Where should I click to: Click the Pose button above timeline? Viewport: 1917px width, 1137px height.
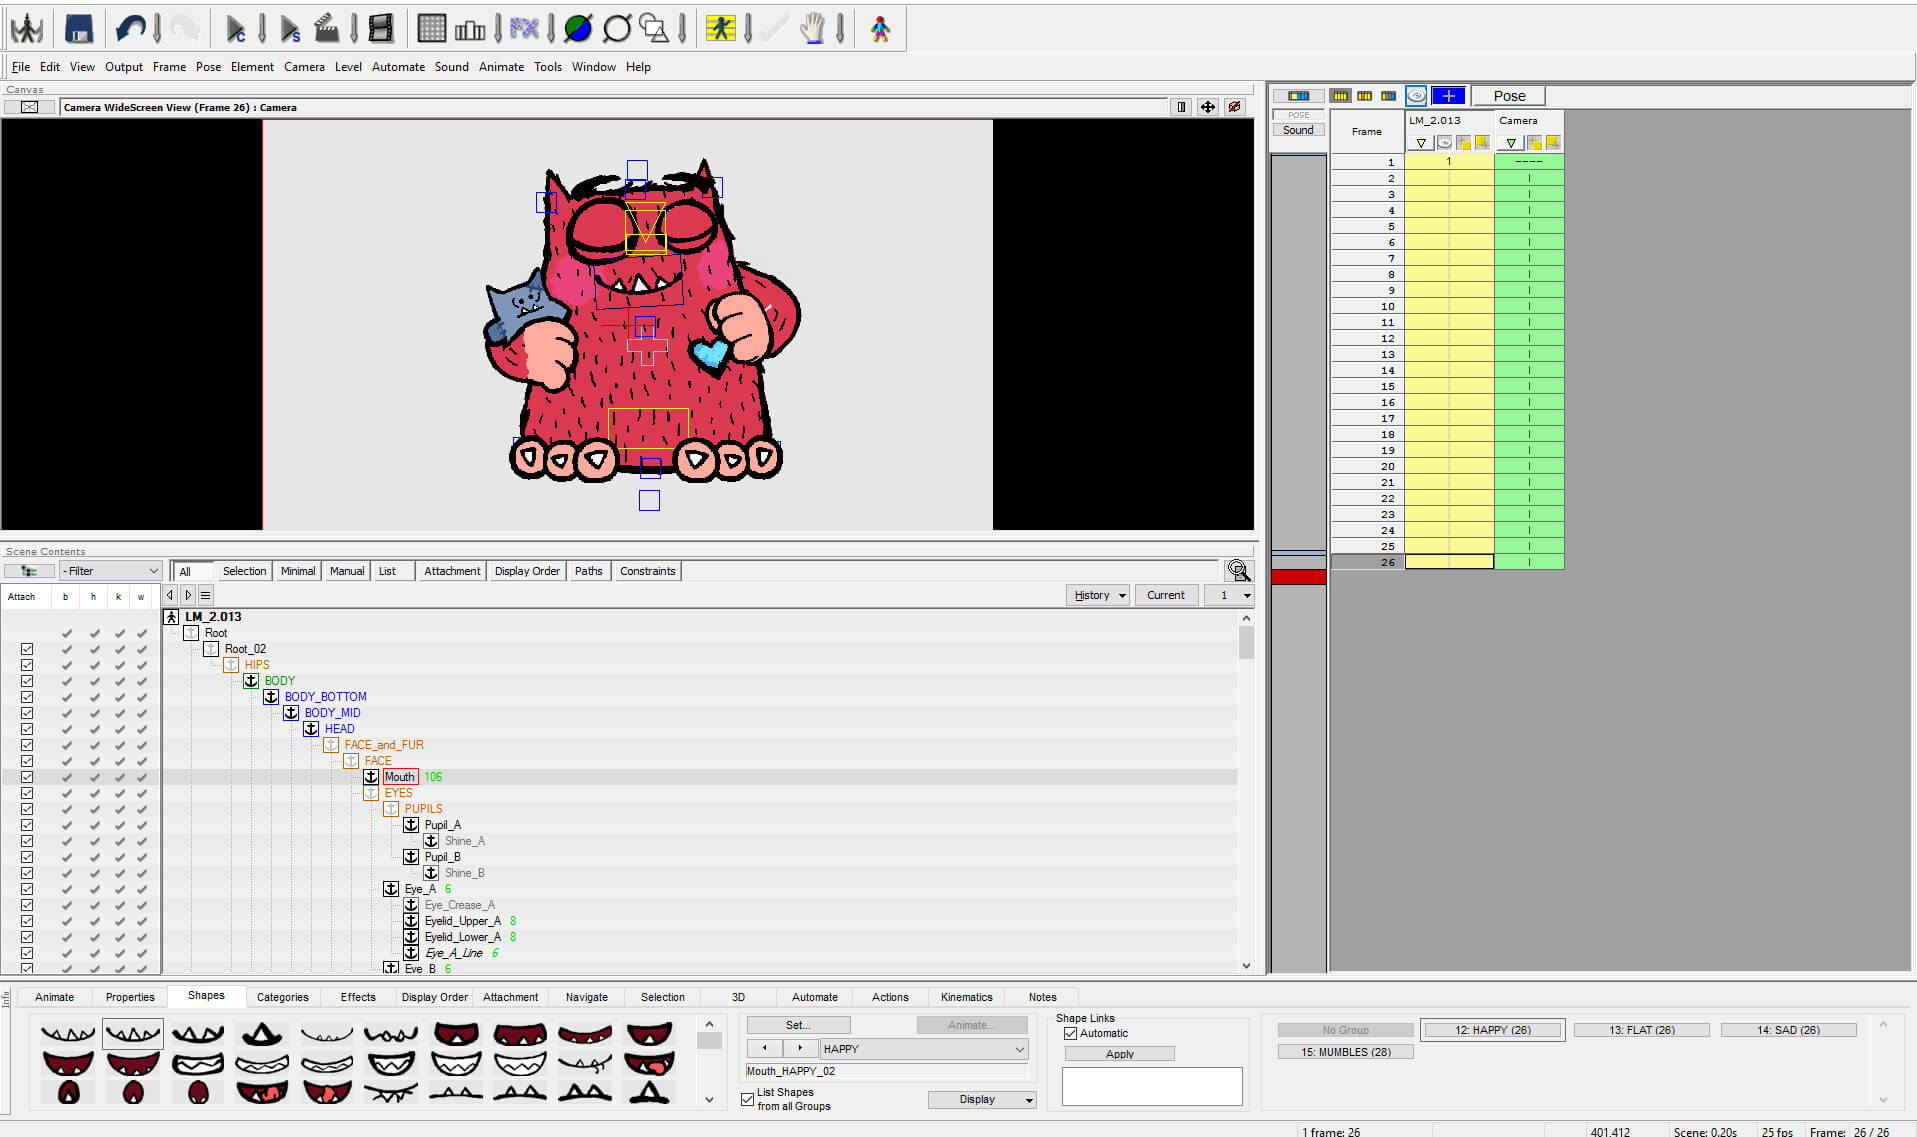(x=1508, y=96)
